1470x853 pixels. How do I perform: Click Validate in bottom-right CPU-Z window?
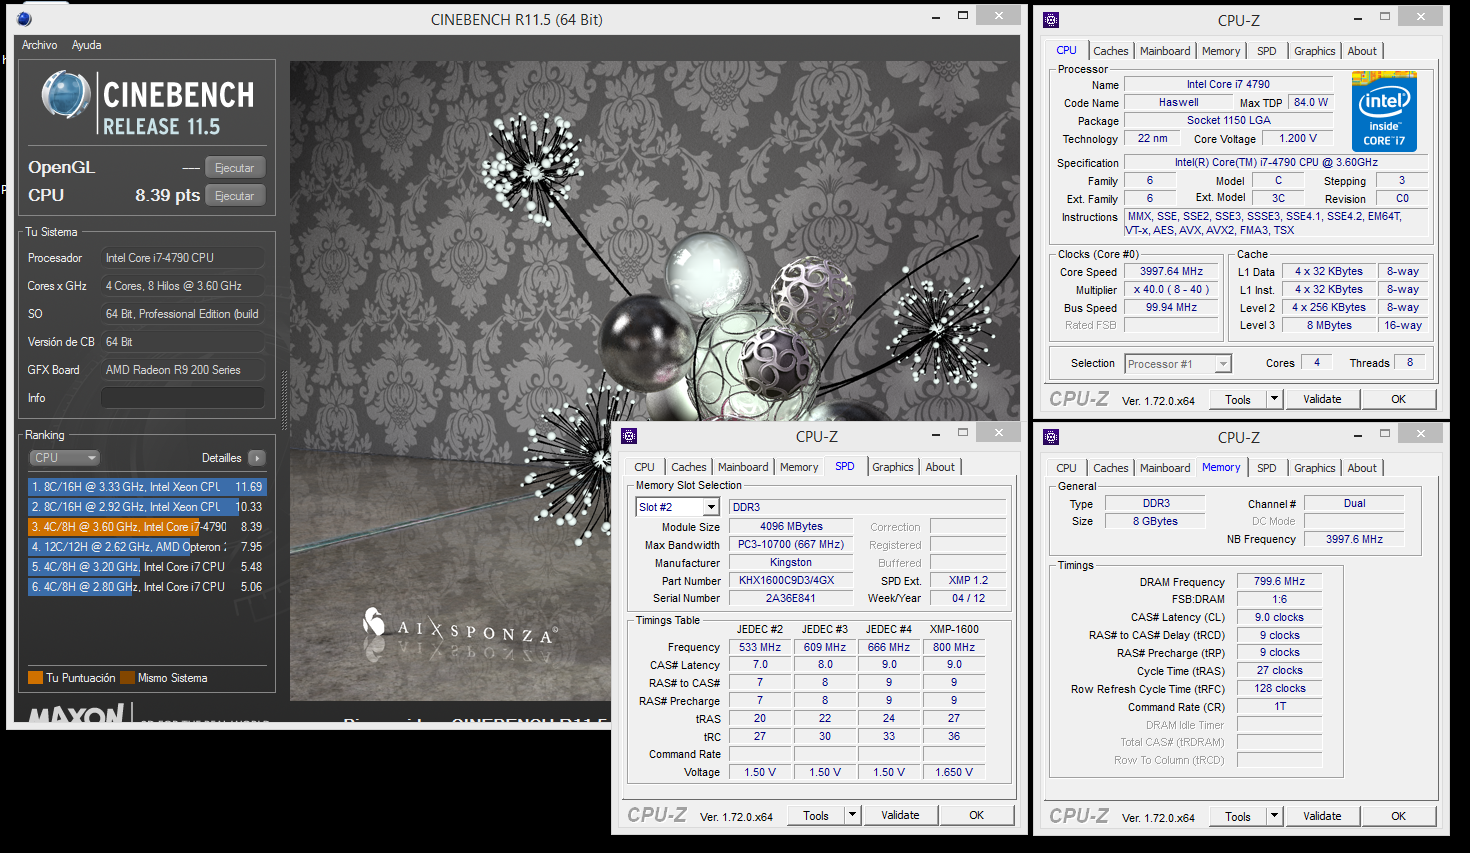click(1322, 816)
